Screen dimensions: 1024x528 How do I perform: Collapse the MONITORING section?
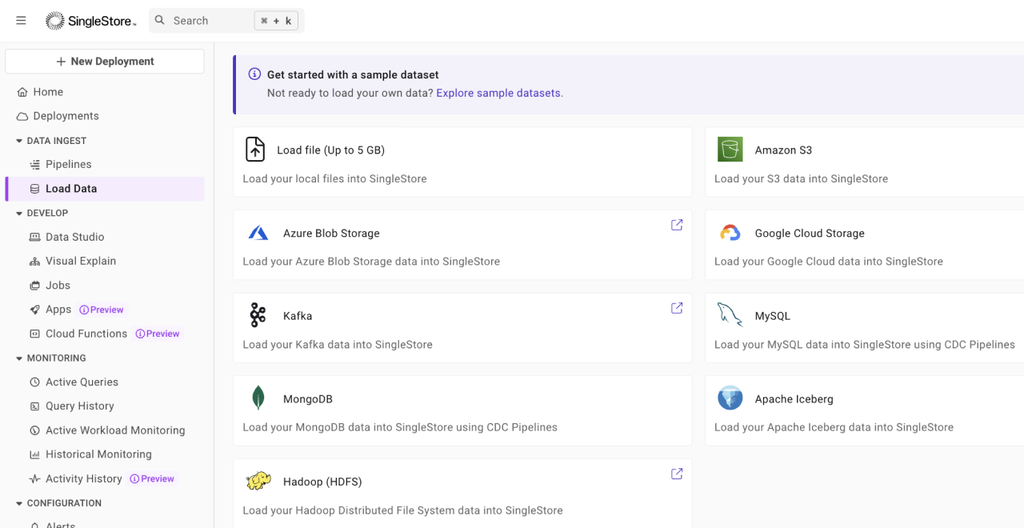point(51,358)
